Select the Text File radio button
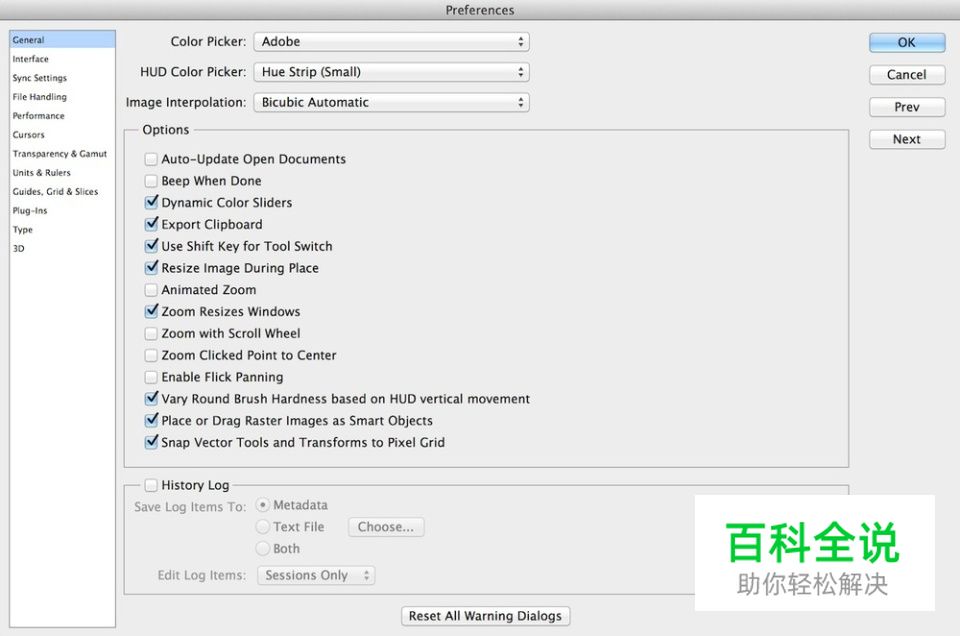Screen dimensions: 960x636 point(262,526)
